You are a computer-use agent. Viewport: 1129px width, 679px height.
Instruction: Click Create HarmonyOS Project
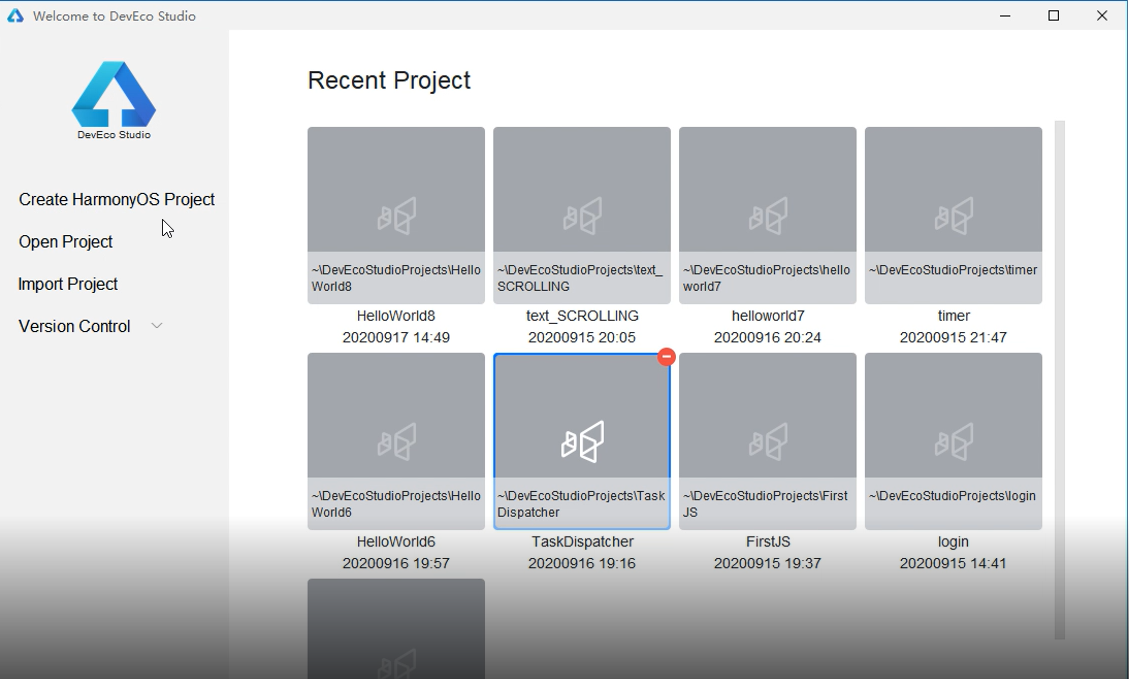click(x=117, y=199)
